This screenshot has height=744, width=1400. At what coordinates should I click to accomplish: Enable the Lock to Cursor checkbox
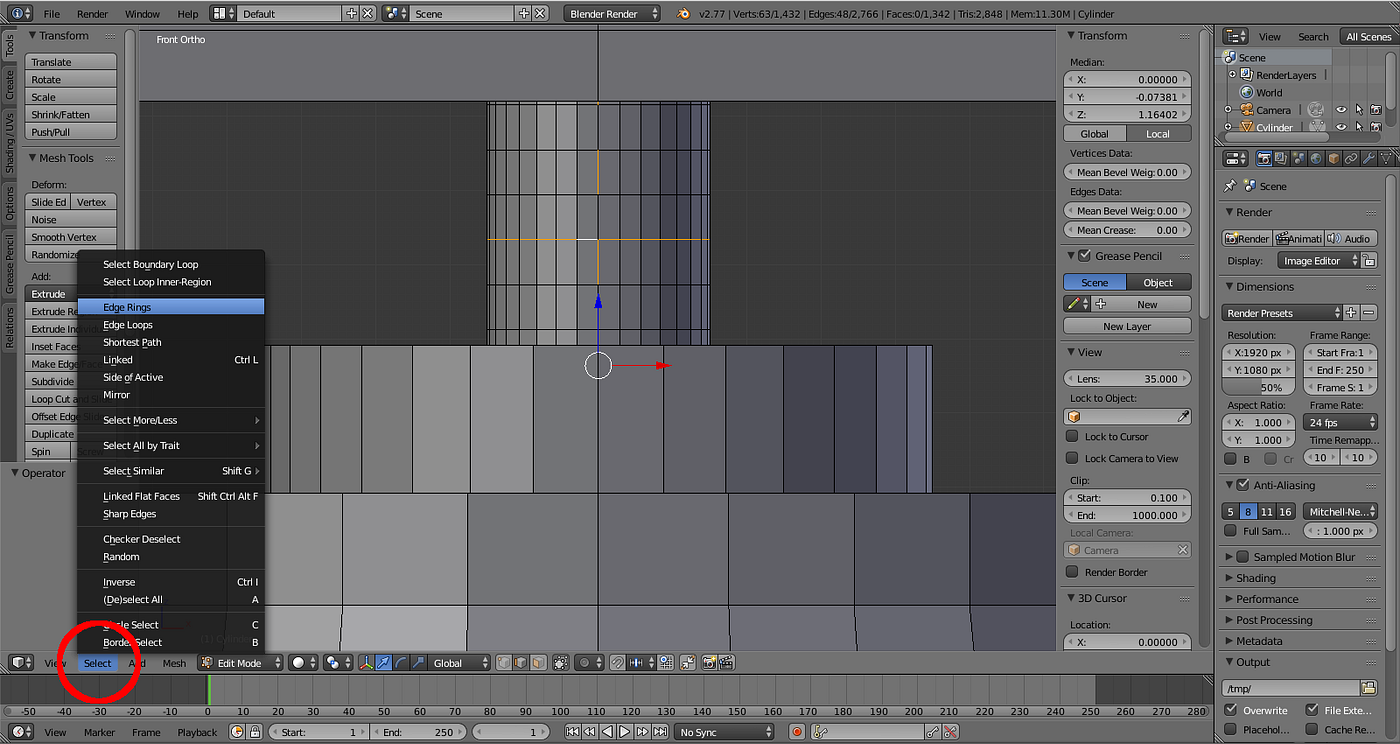tap(1072, 436)
